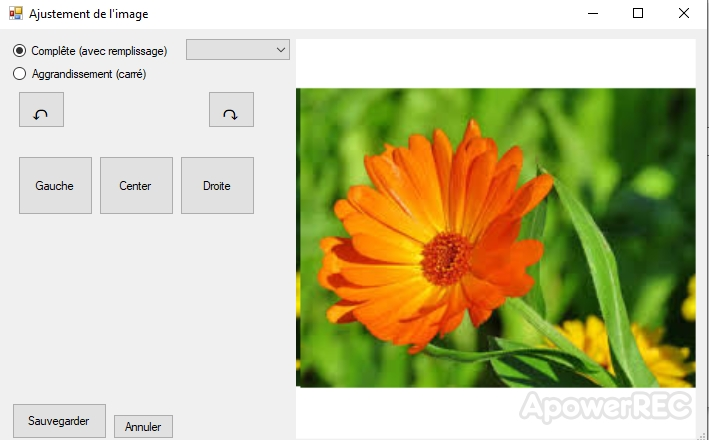
Task: Select Complète (avec remplissage) option
Action: pyautogui.click(x=90, y=50)
